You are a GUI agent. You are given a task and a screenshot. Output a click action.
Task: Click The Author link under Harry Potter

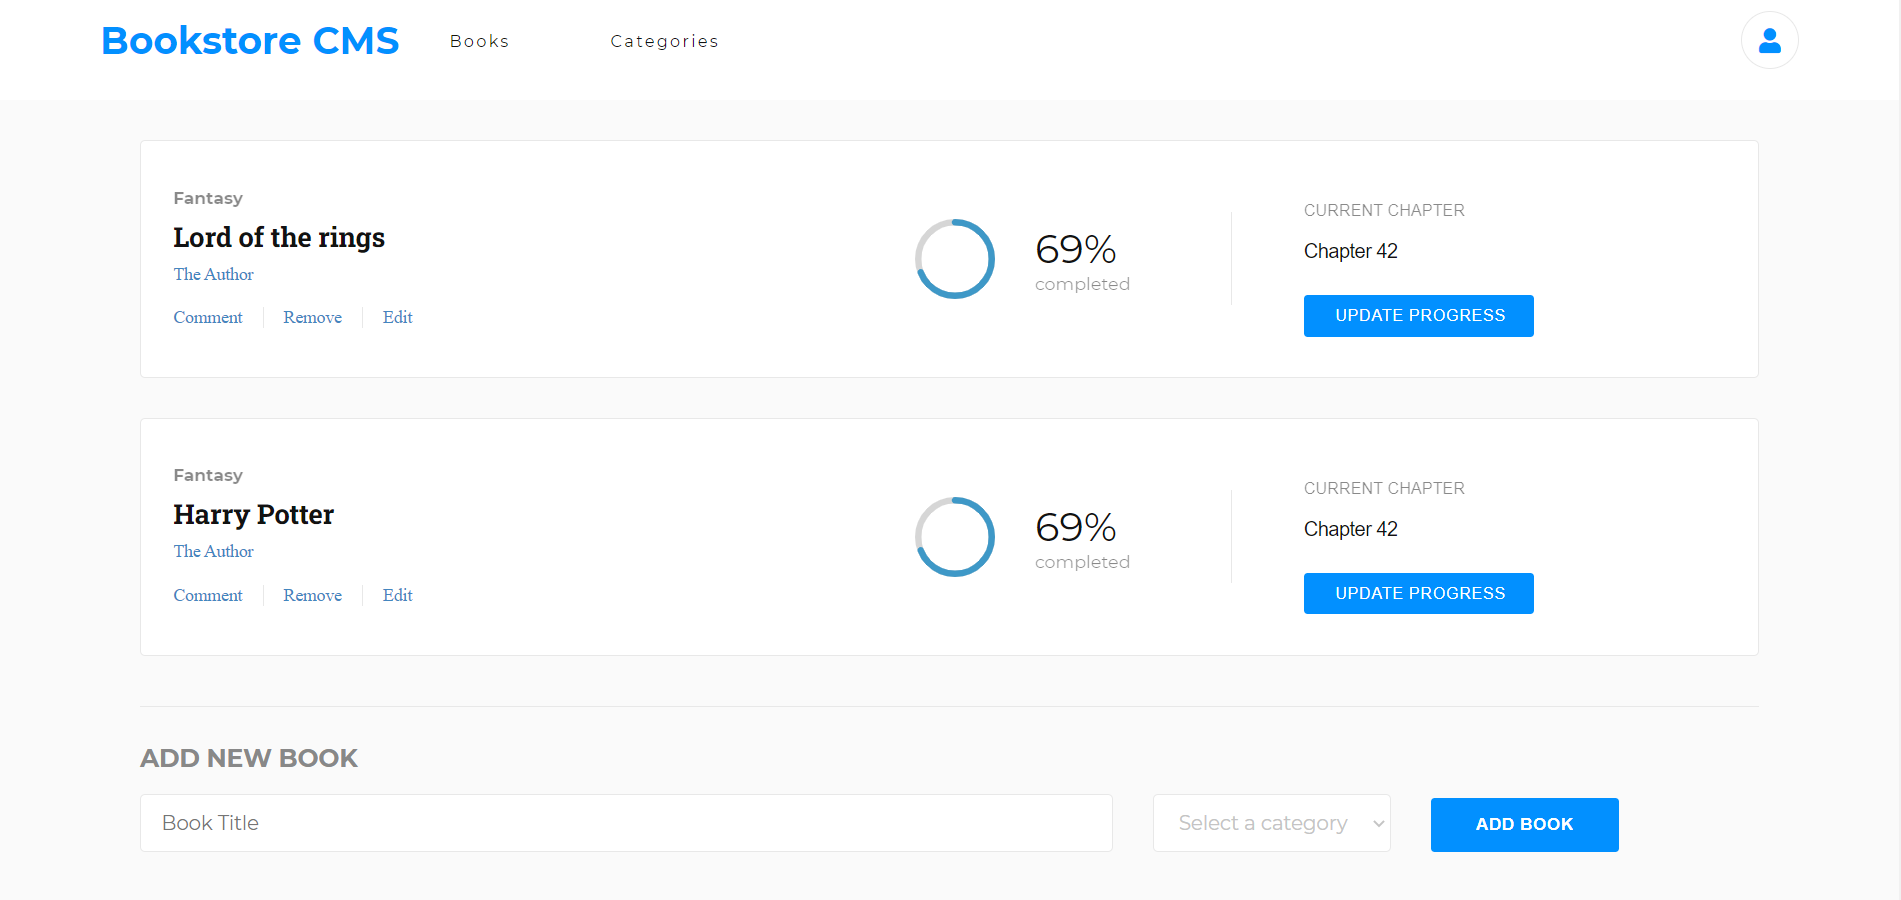pyautogui.click(x=213, y=551)
